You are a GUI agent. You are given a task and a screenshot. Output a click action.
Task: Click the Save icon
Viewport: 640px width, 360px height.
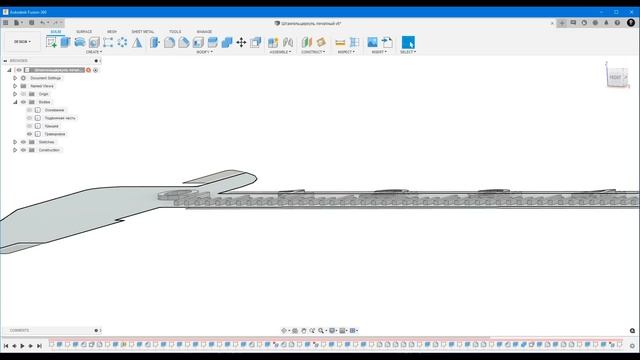[31, 23]
